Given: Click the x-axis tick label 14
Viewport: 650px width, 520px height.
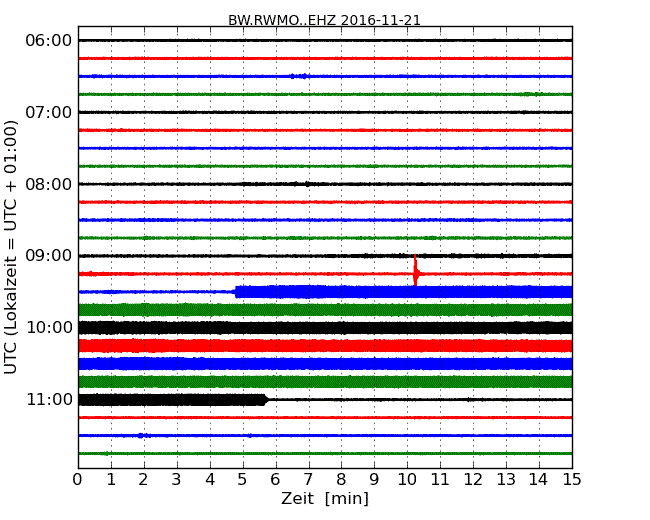Looking at the screenshot, I should [x=539, y=479].
